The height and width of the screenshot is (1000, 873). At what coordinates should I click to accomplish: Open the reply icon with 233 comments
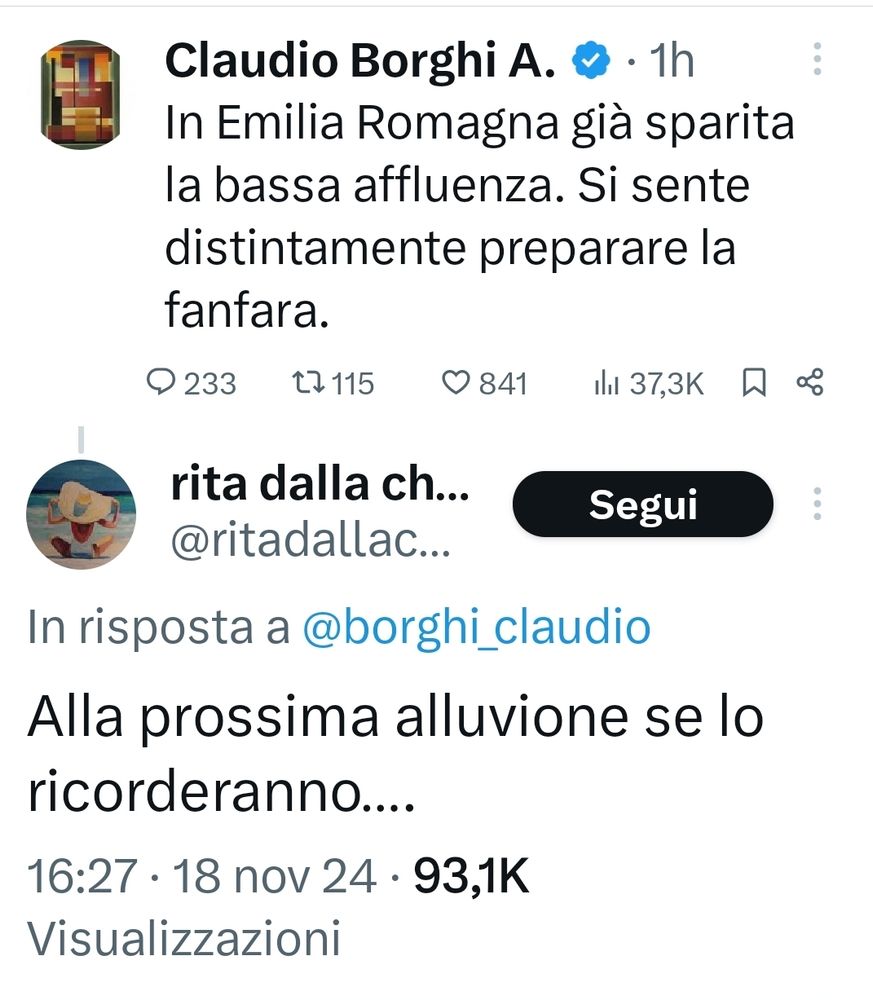161,382
